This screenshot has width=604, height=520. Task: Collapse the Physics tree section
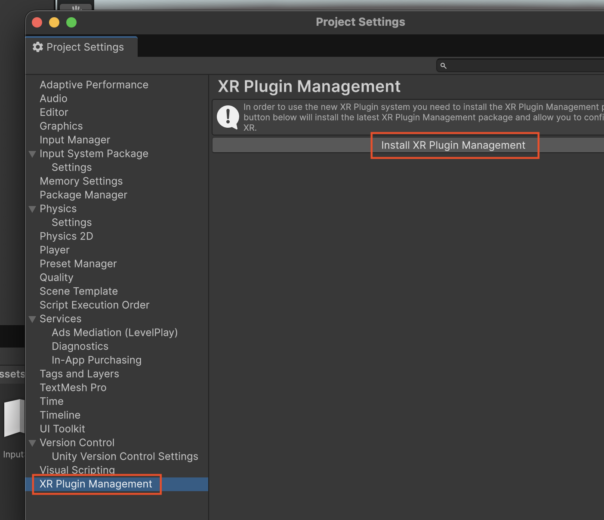[x=32, y=209]
